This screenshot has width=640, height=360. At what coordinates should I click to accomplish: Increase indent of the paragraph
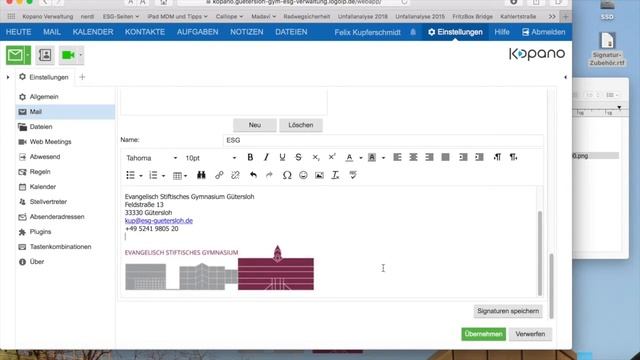pos(479,158)
